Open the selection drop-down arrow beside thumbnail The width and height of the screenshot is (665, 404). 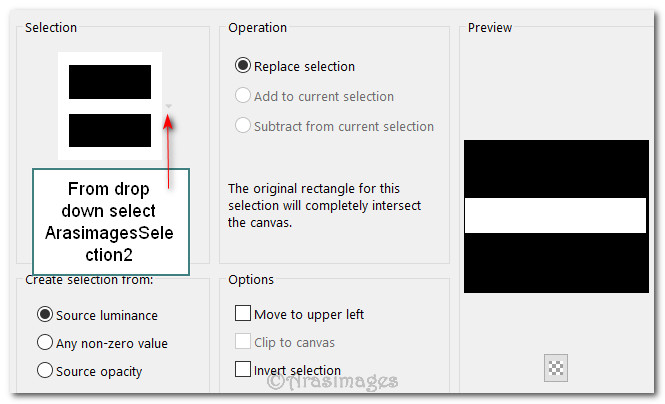(169, 106)
